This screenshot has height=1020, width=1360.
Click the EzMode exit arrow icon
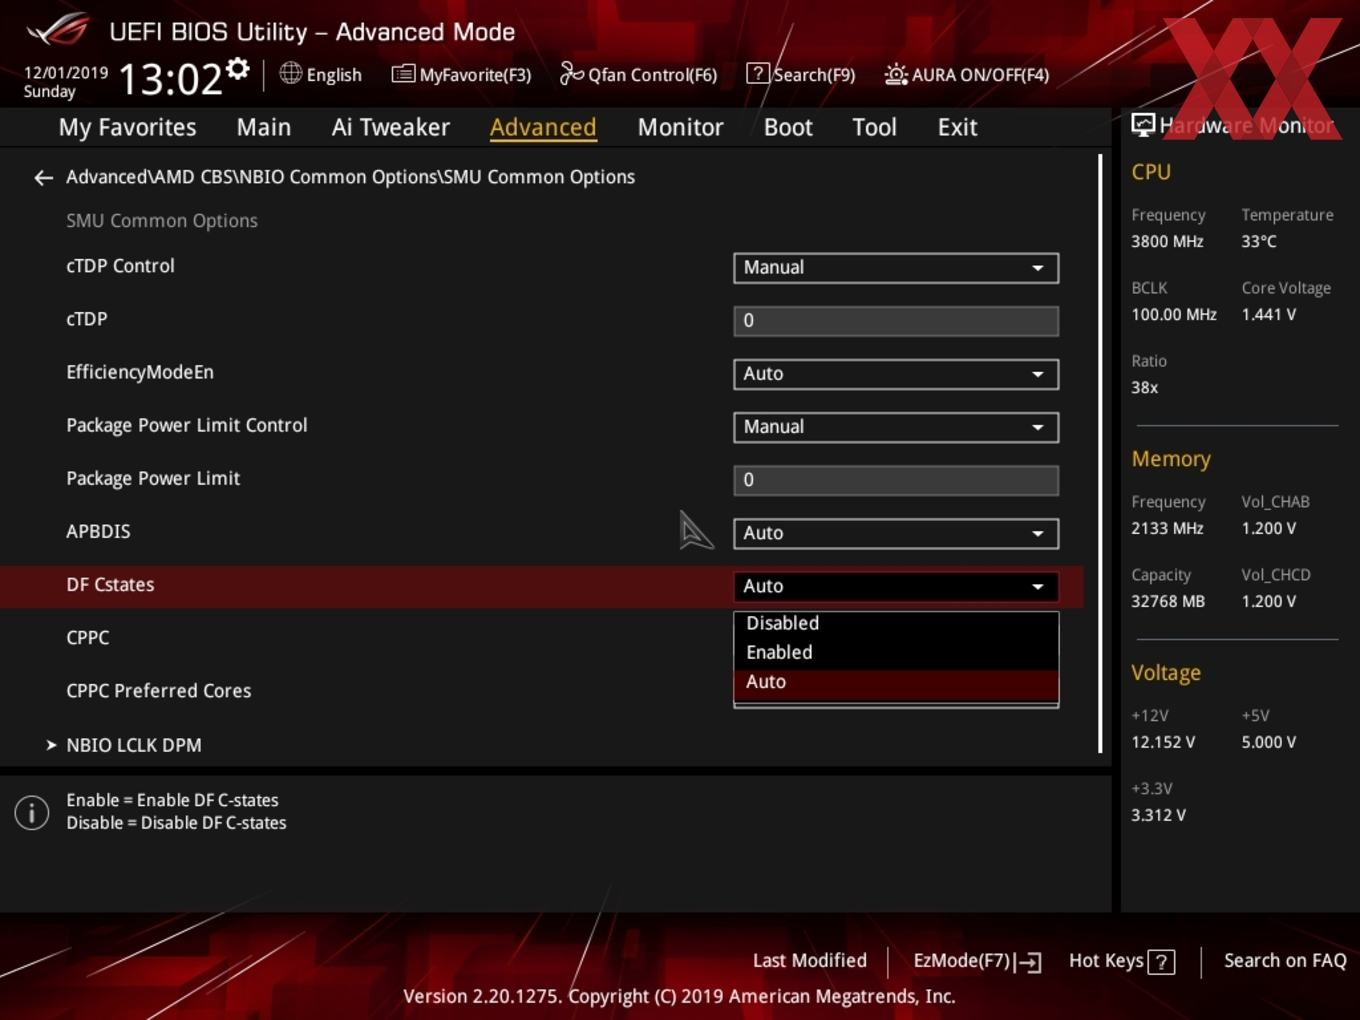click(1029, 962)
